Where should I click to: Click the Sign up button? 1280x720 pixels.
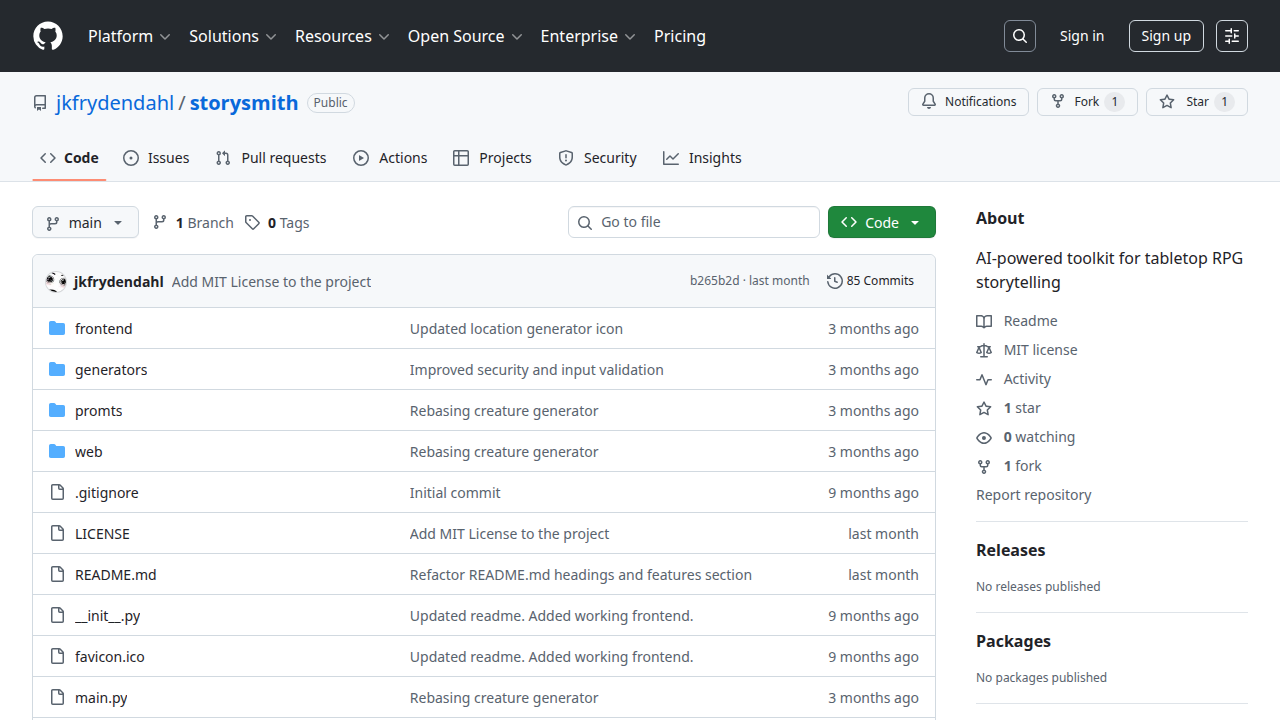pos(1166,36)
